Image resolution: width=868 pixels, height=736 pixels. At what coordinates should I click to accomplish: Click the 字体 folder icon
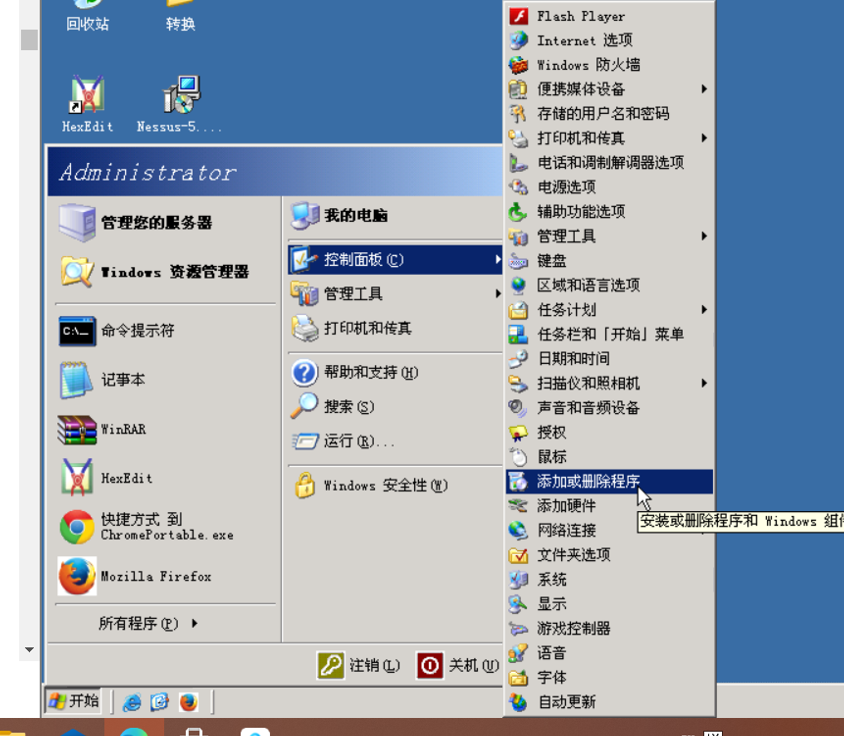pos(519,677)
